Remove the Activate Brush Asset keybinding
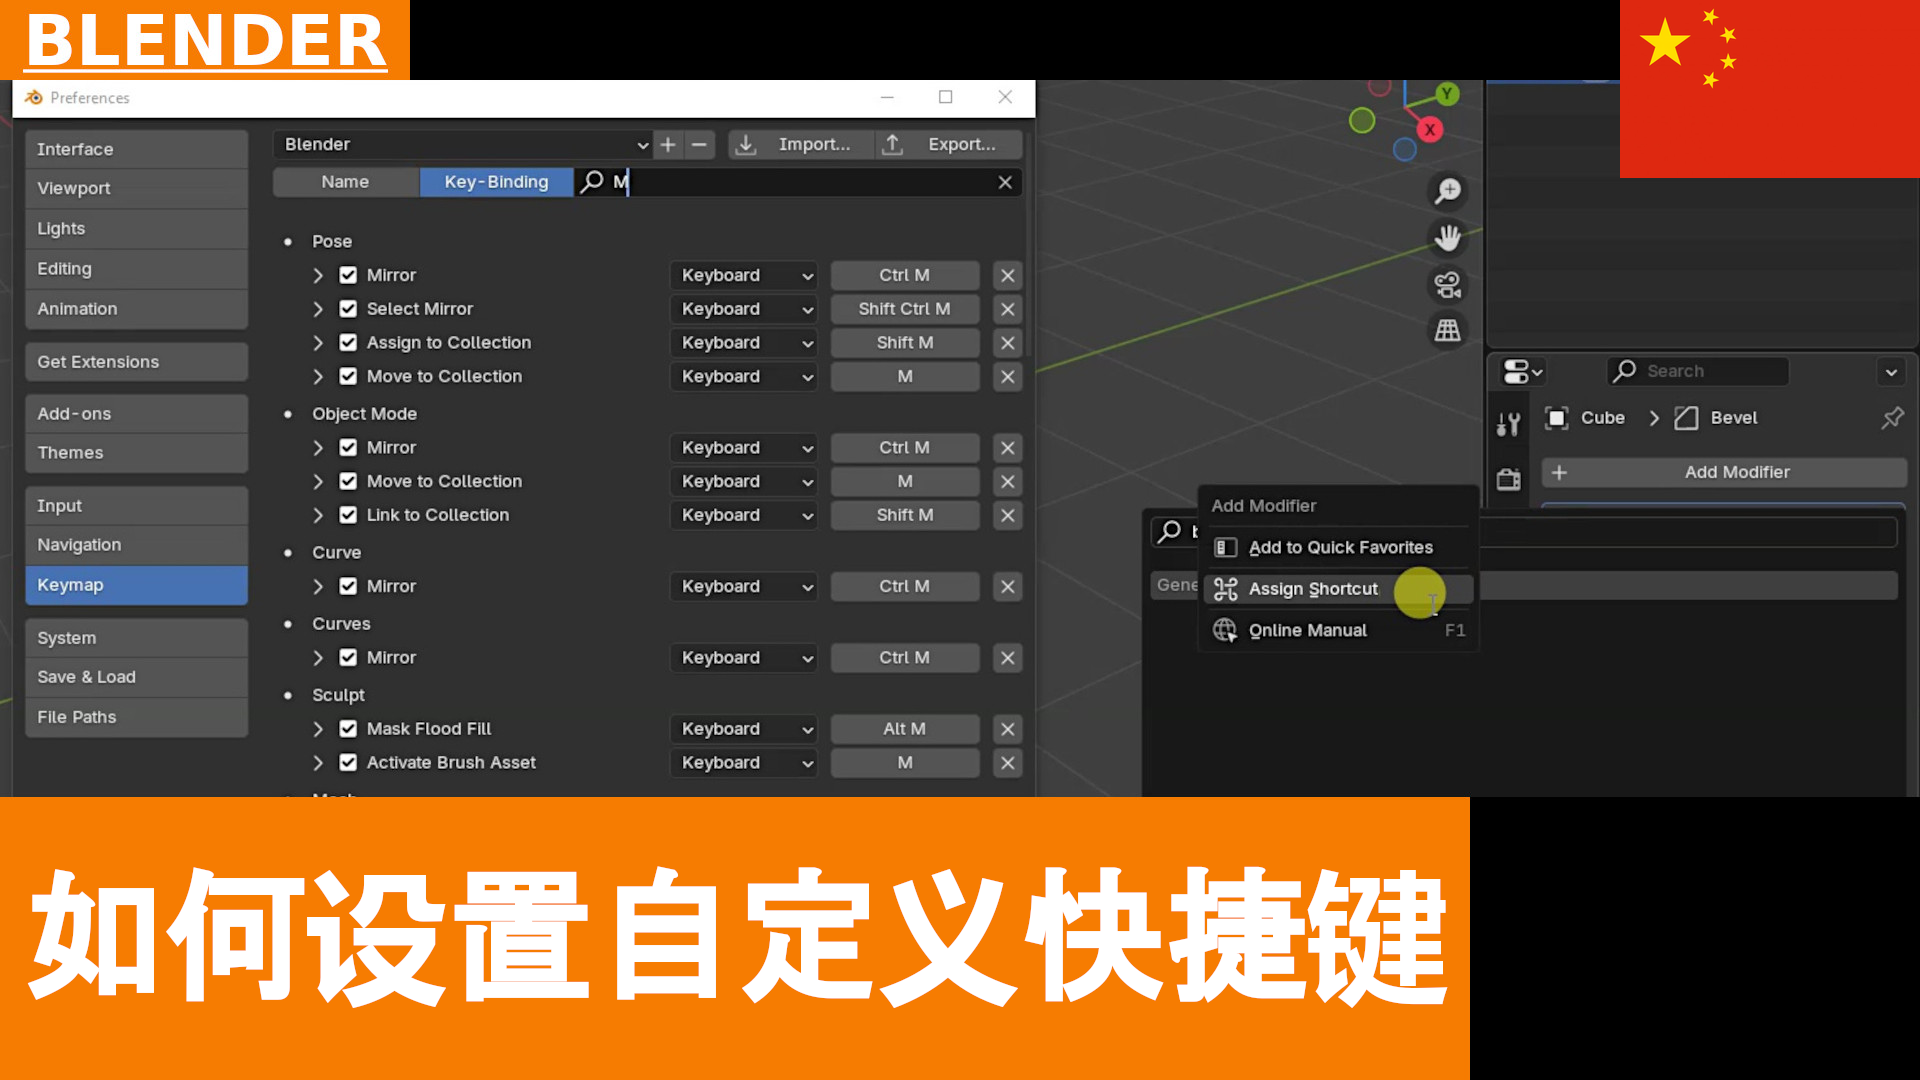Screen dimensions: 1920x1080 click(1008, 763)
